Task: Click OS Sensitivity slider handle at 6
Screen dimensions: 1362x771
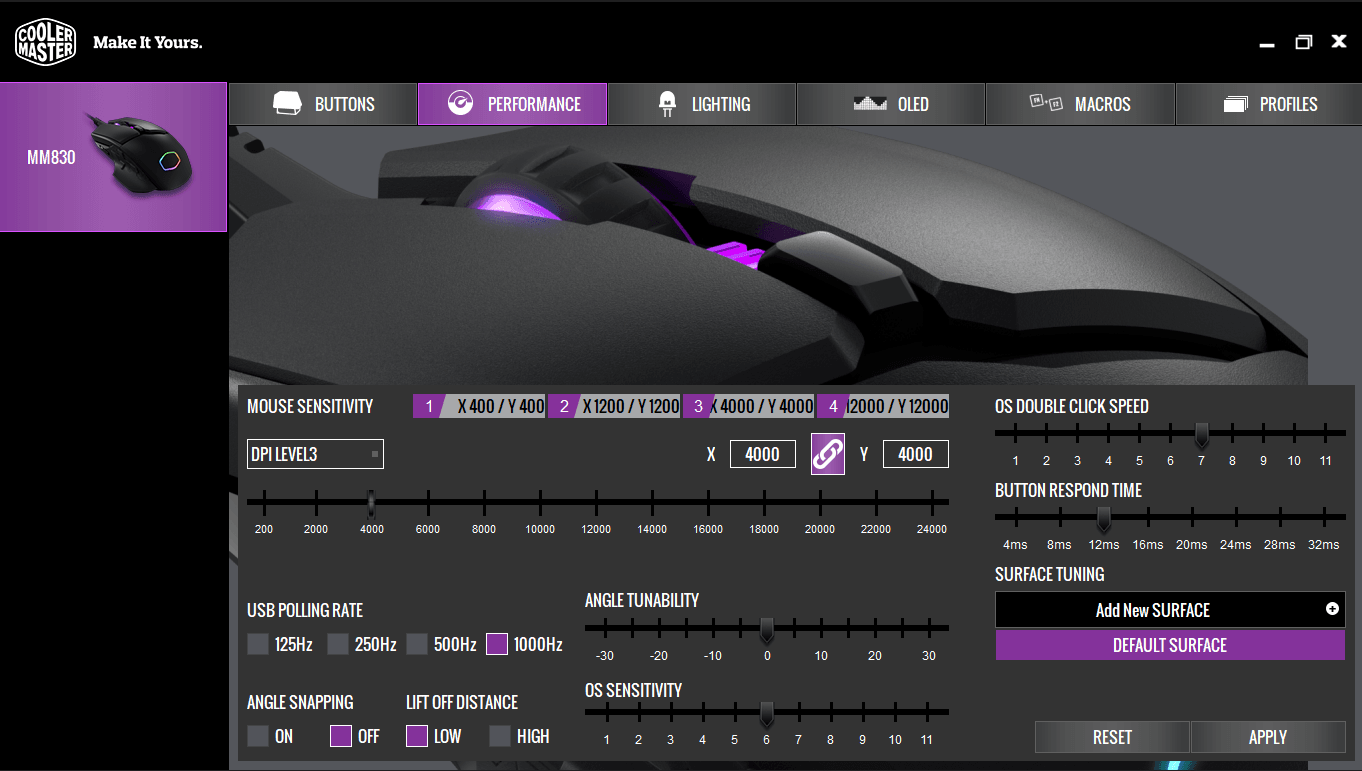Action: [767, 714]
